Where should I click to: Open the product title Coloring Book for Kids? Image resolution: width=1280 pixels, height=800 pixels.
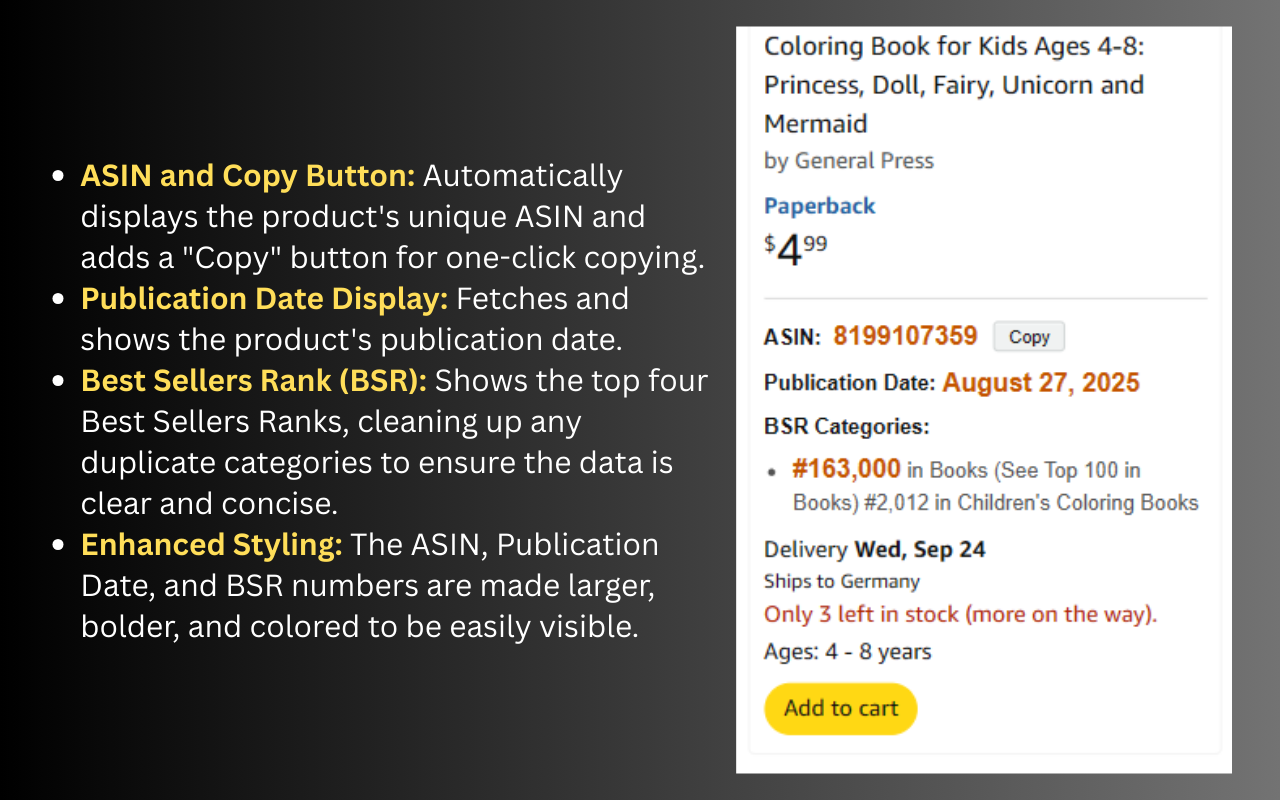pyautogui.click(x=954, y=84)
